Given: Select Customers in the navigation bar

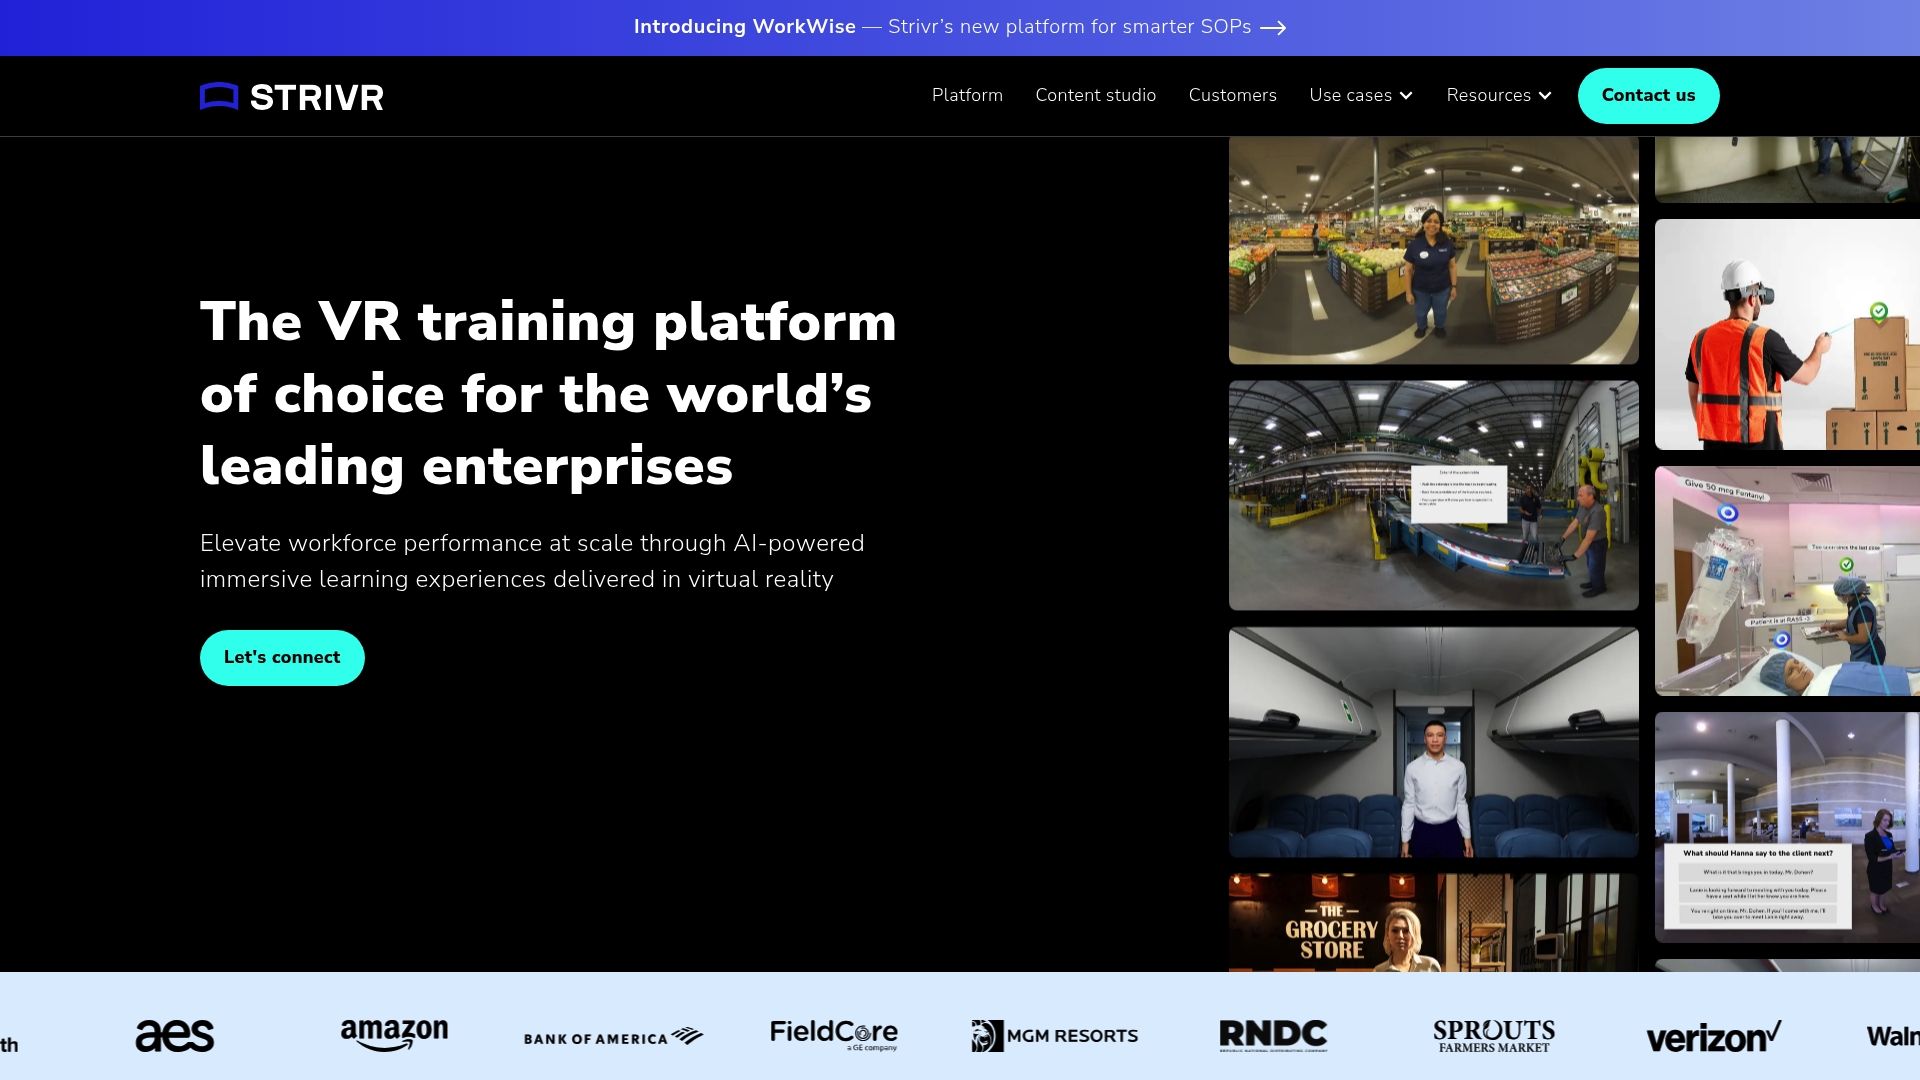Looking at the screenshot, I should coord(1232,95).
